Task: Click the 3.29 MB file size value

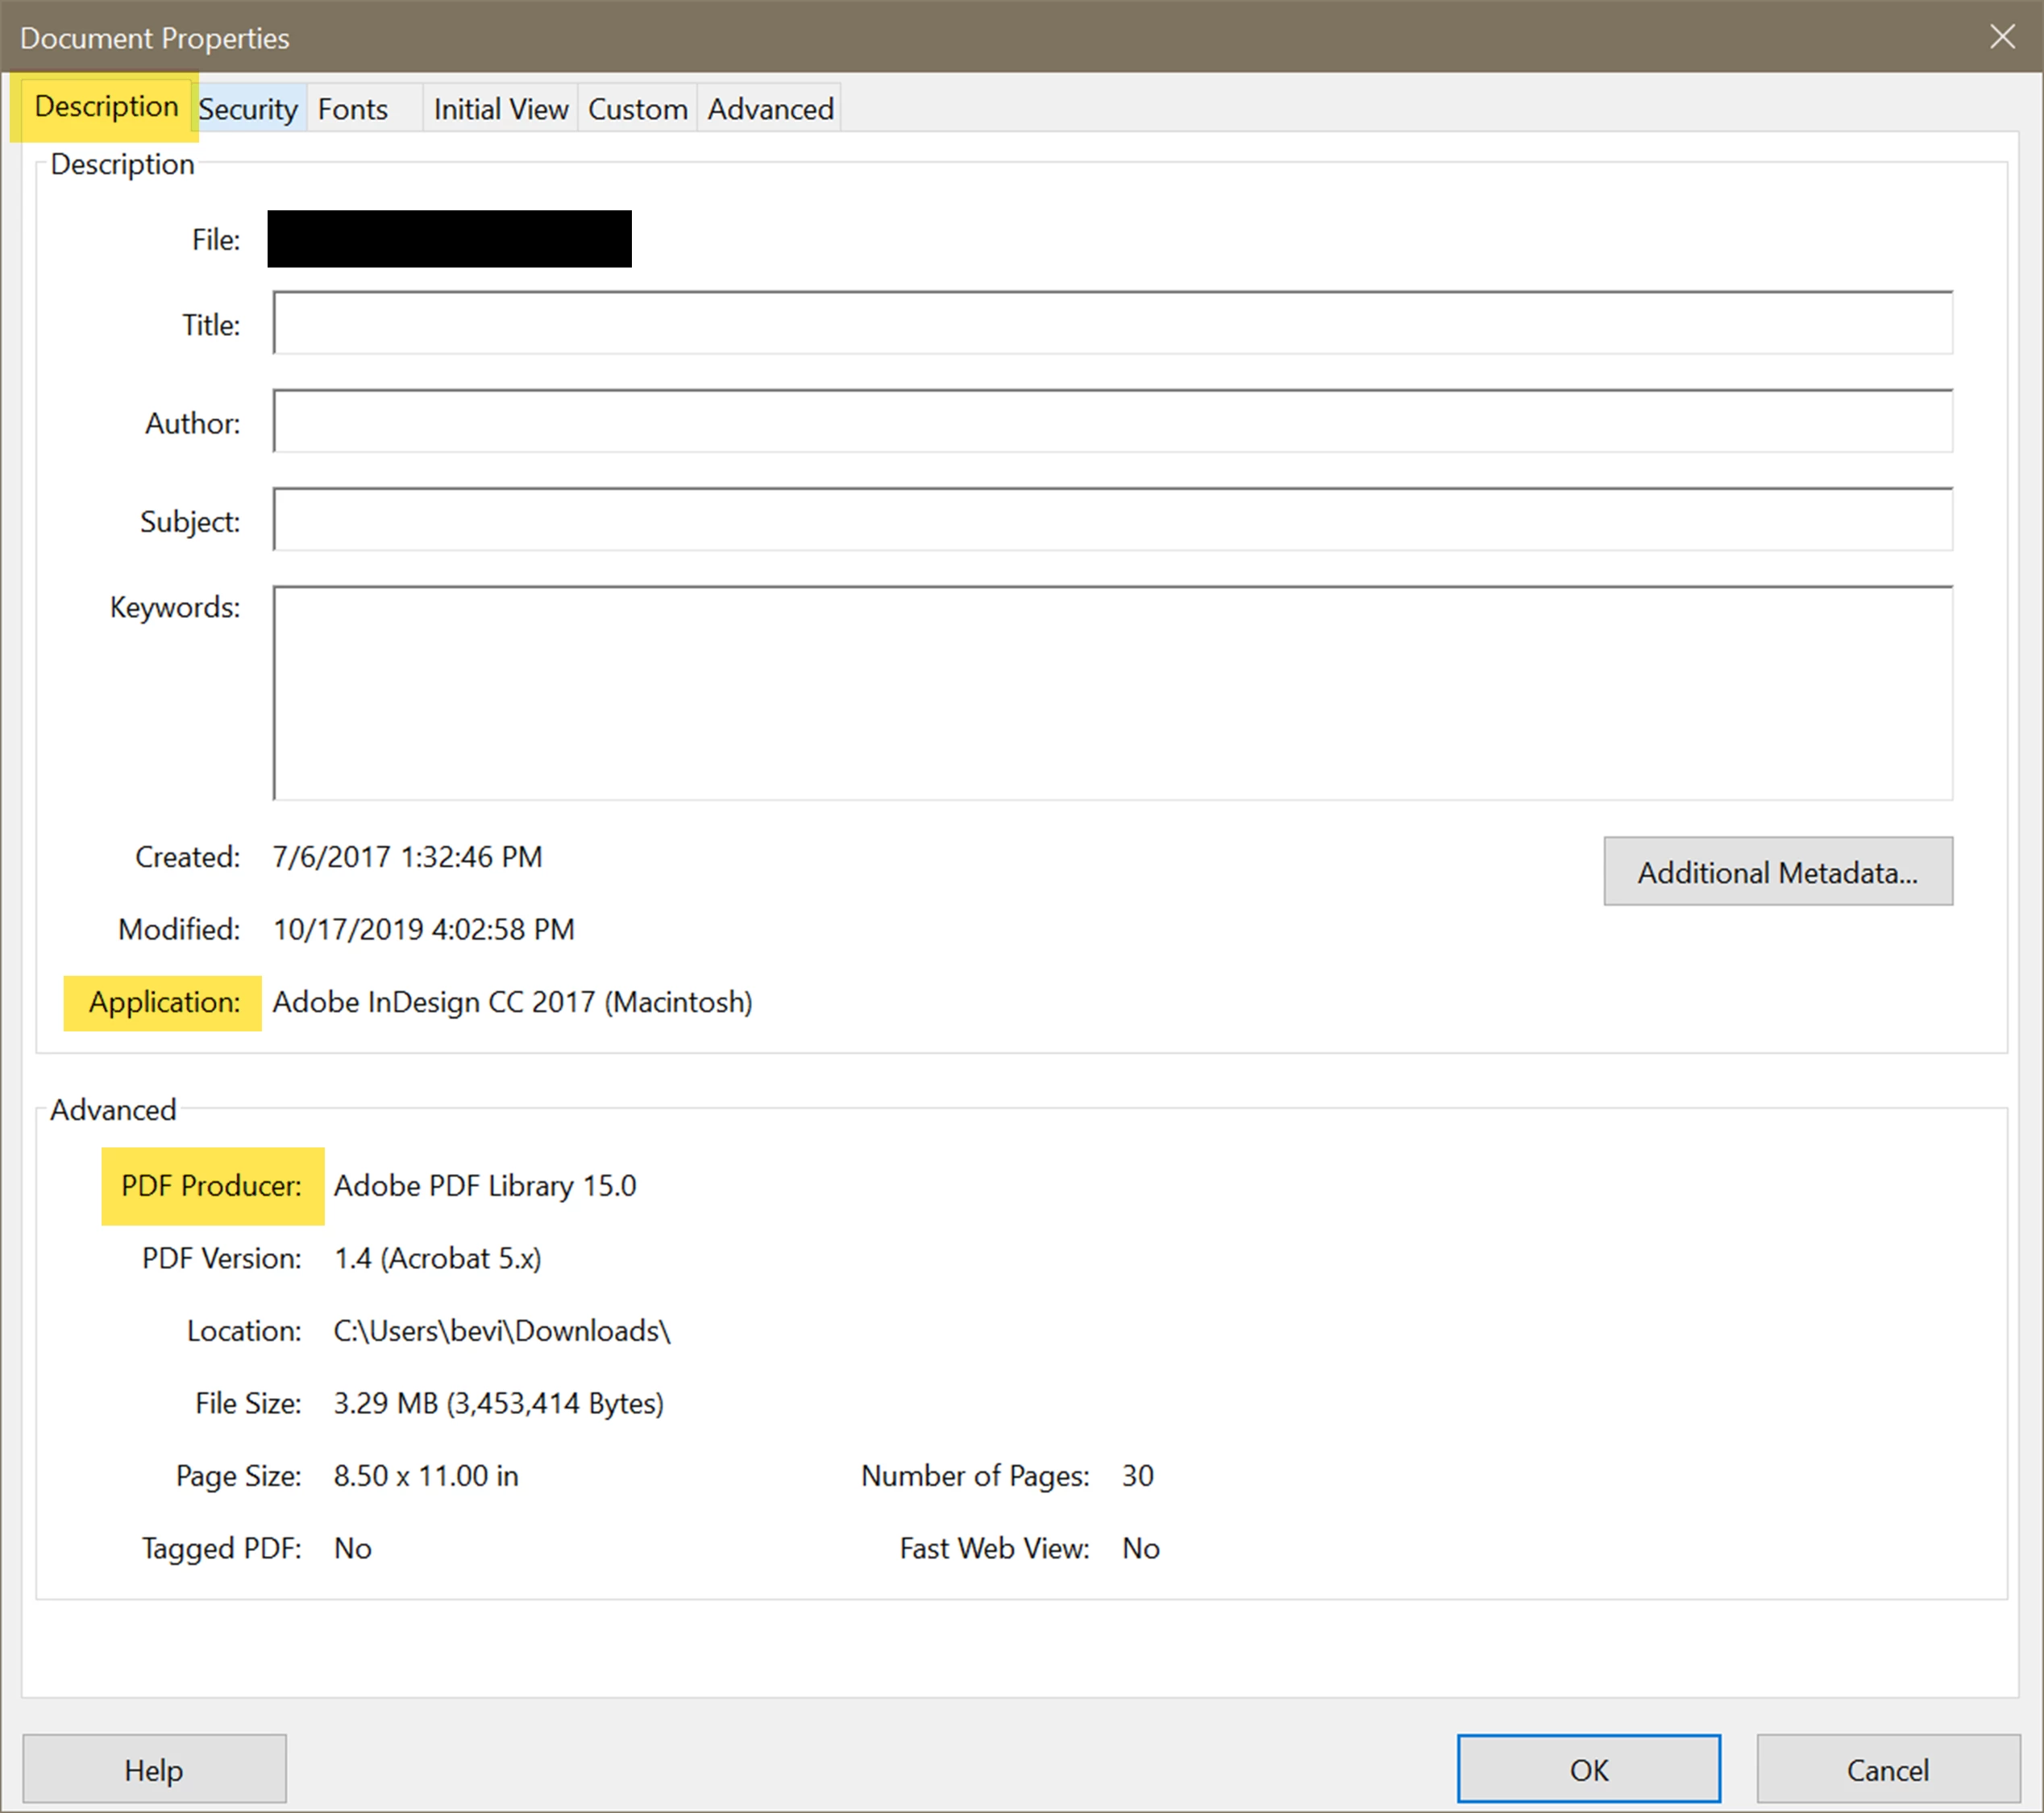Action: pyautogui.click(x=498, y=1404)
